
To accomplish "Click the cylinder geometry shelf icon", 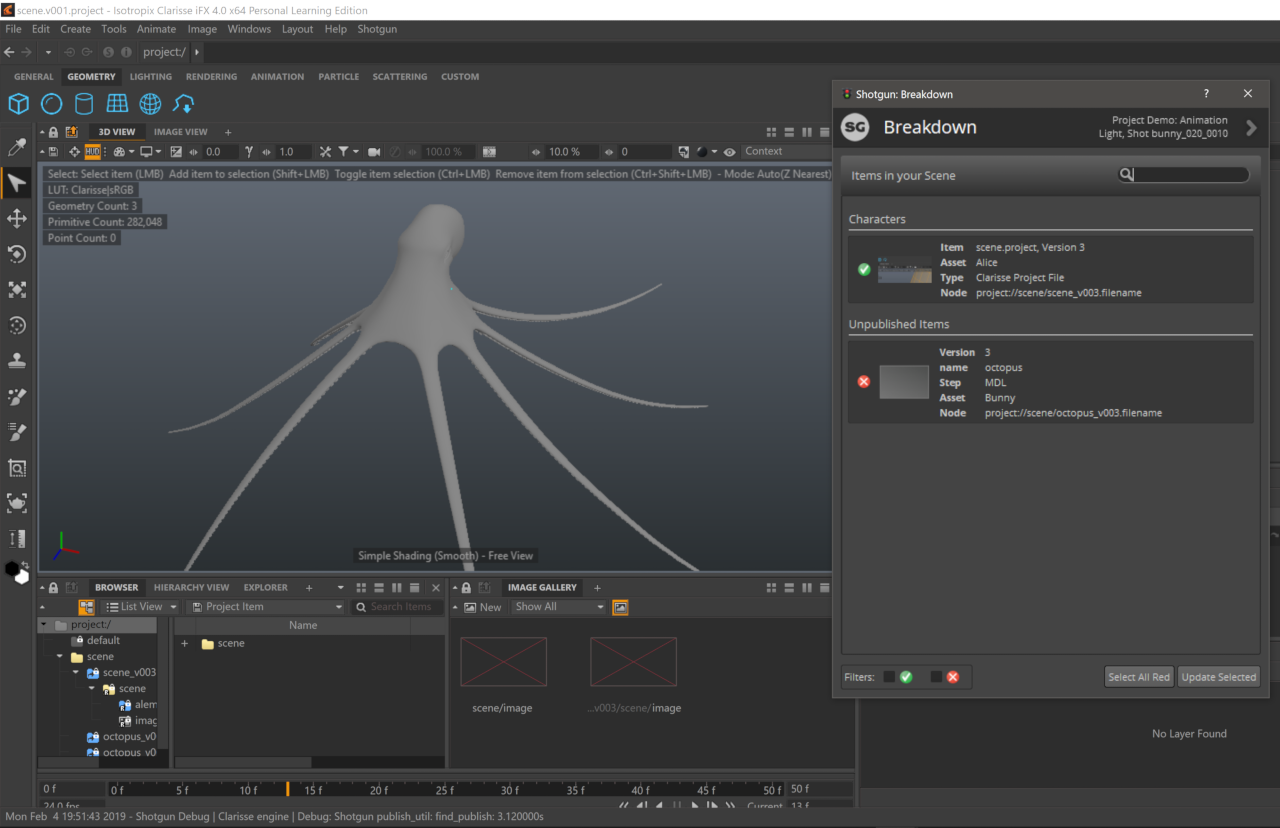I will pos(84,104).
